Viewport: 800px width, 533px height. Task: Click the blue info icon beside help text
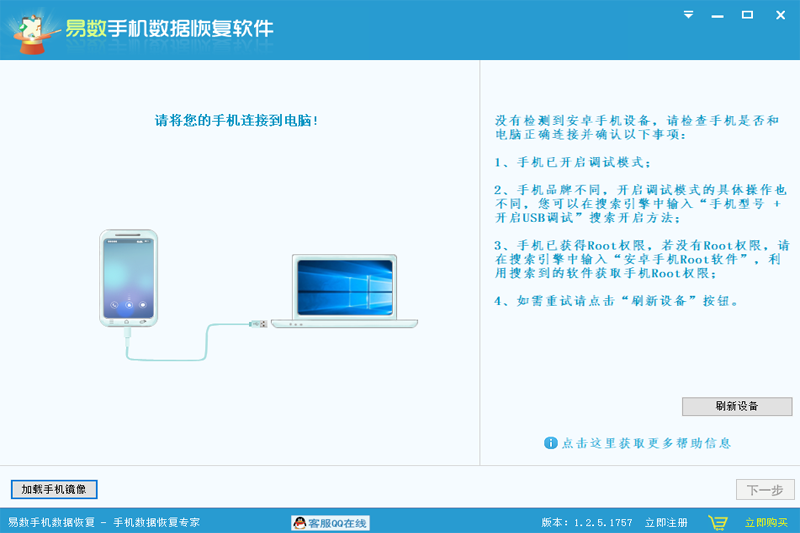[550, 442]
